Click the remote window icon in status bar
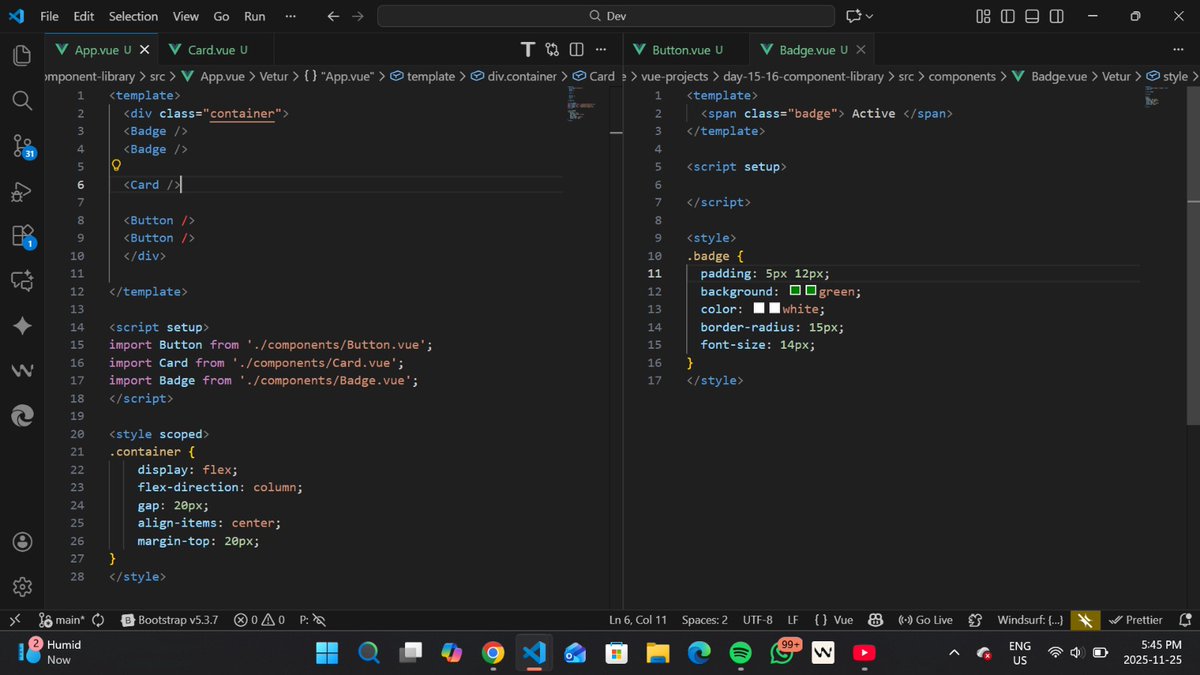Viewport: 1200px width, 675px height. pos(15,620)
